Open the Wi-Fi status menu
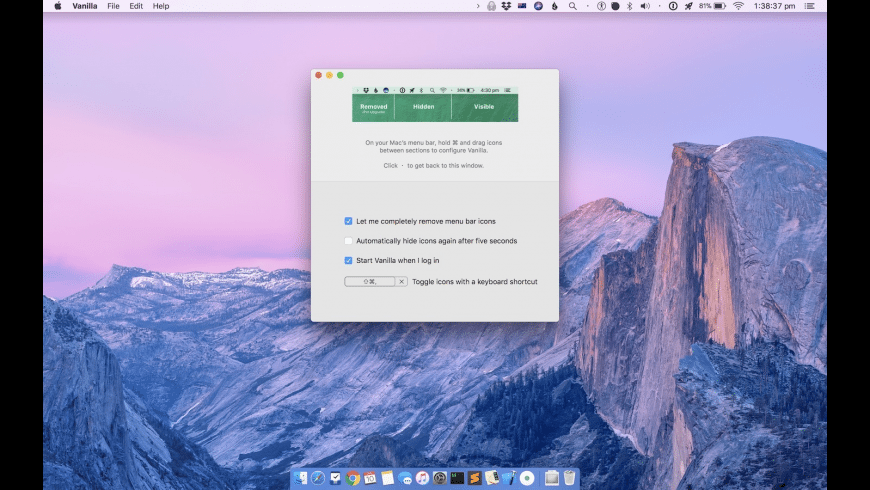The height and width of the screenshot is (490, 870). tap(738, 6)
